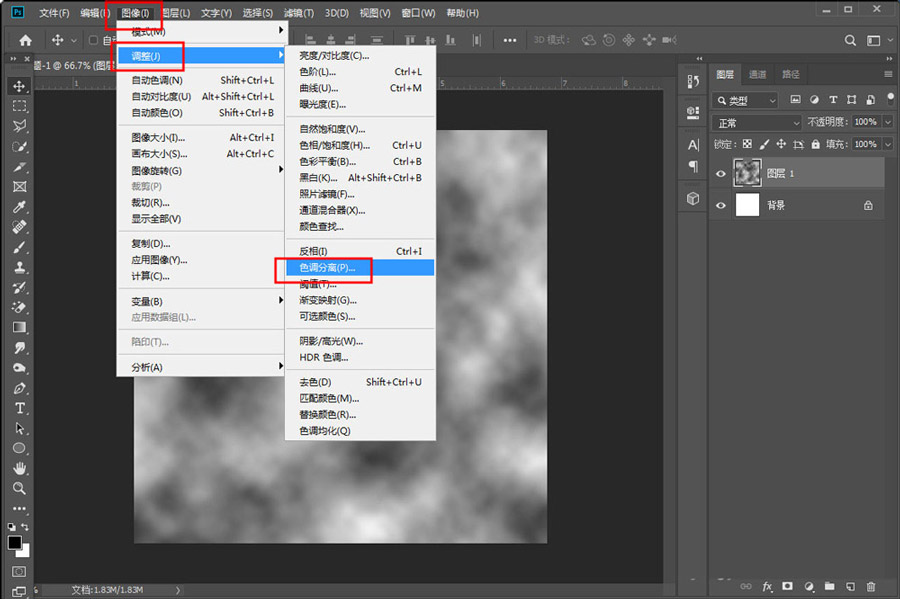The width and height of the screenshot is (900, 599).
Task: Choose 渐变映射(G)... menu entry
Action: [360, 300]
